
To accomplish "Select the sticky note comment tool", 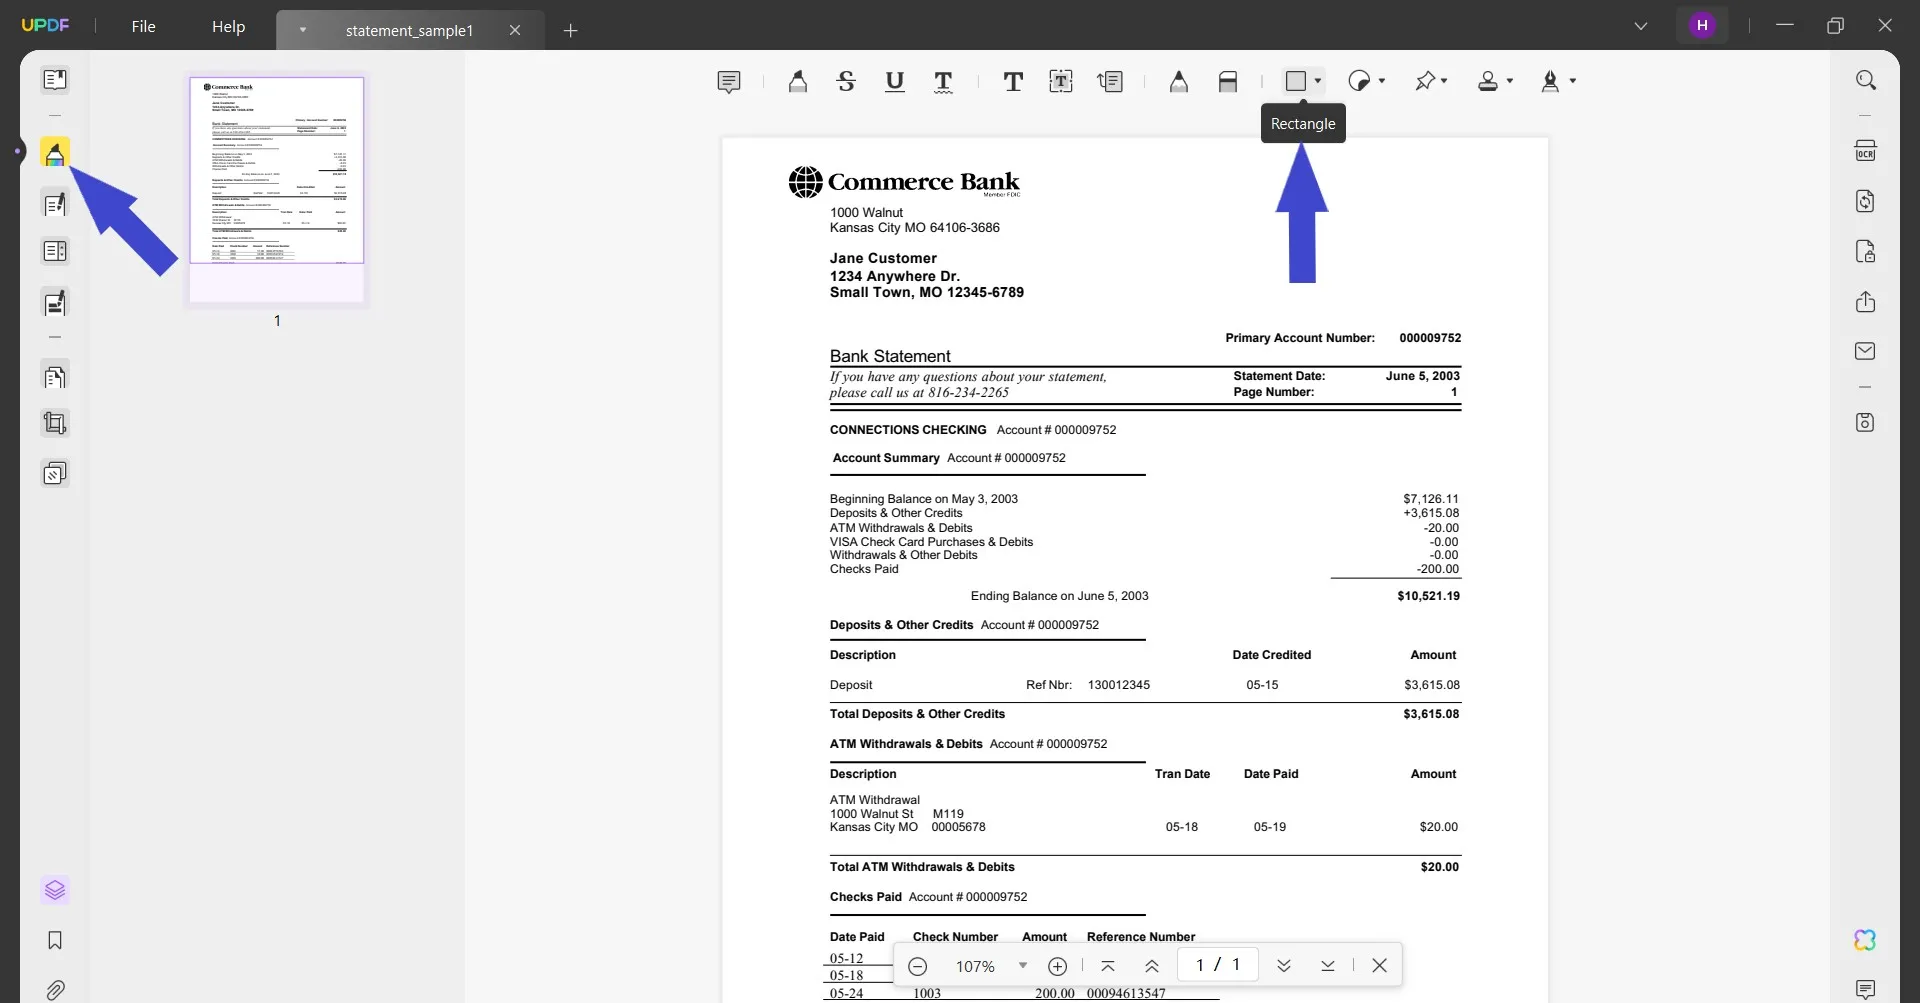I will [729, 82].
